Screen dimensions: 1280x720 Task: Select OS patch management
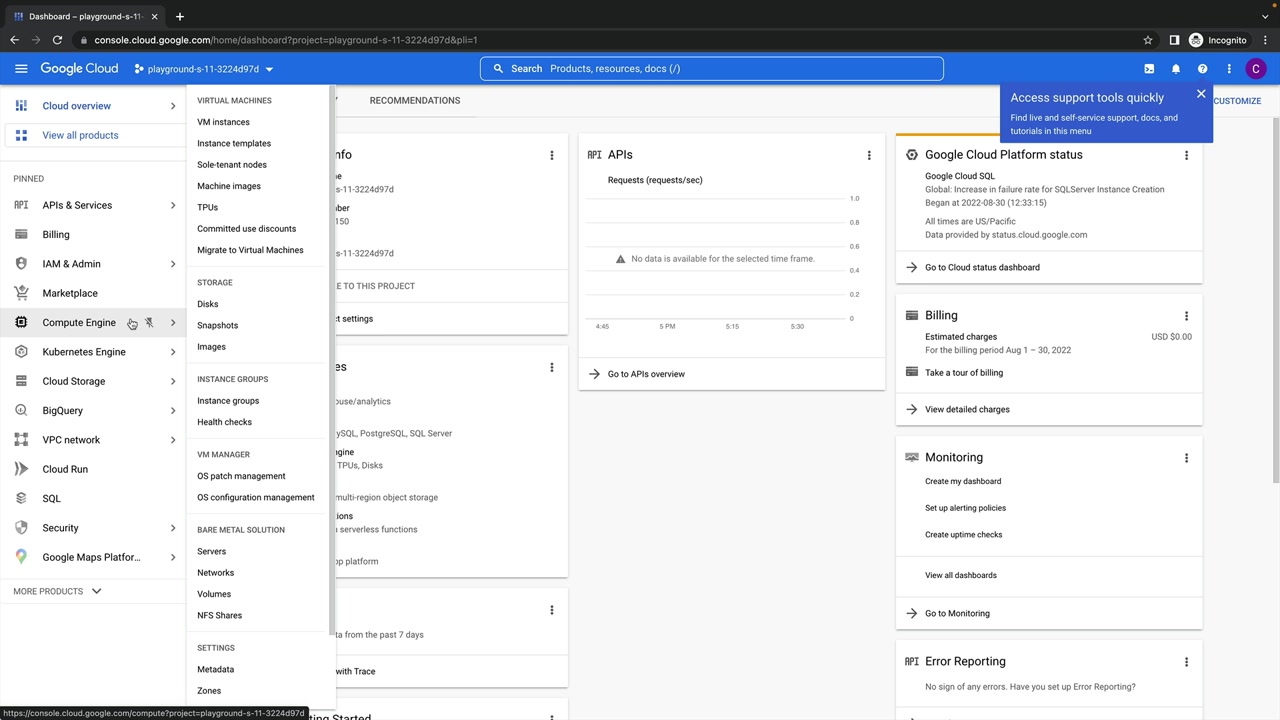pos(241,476)
